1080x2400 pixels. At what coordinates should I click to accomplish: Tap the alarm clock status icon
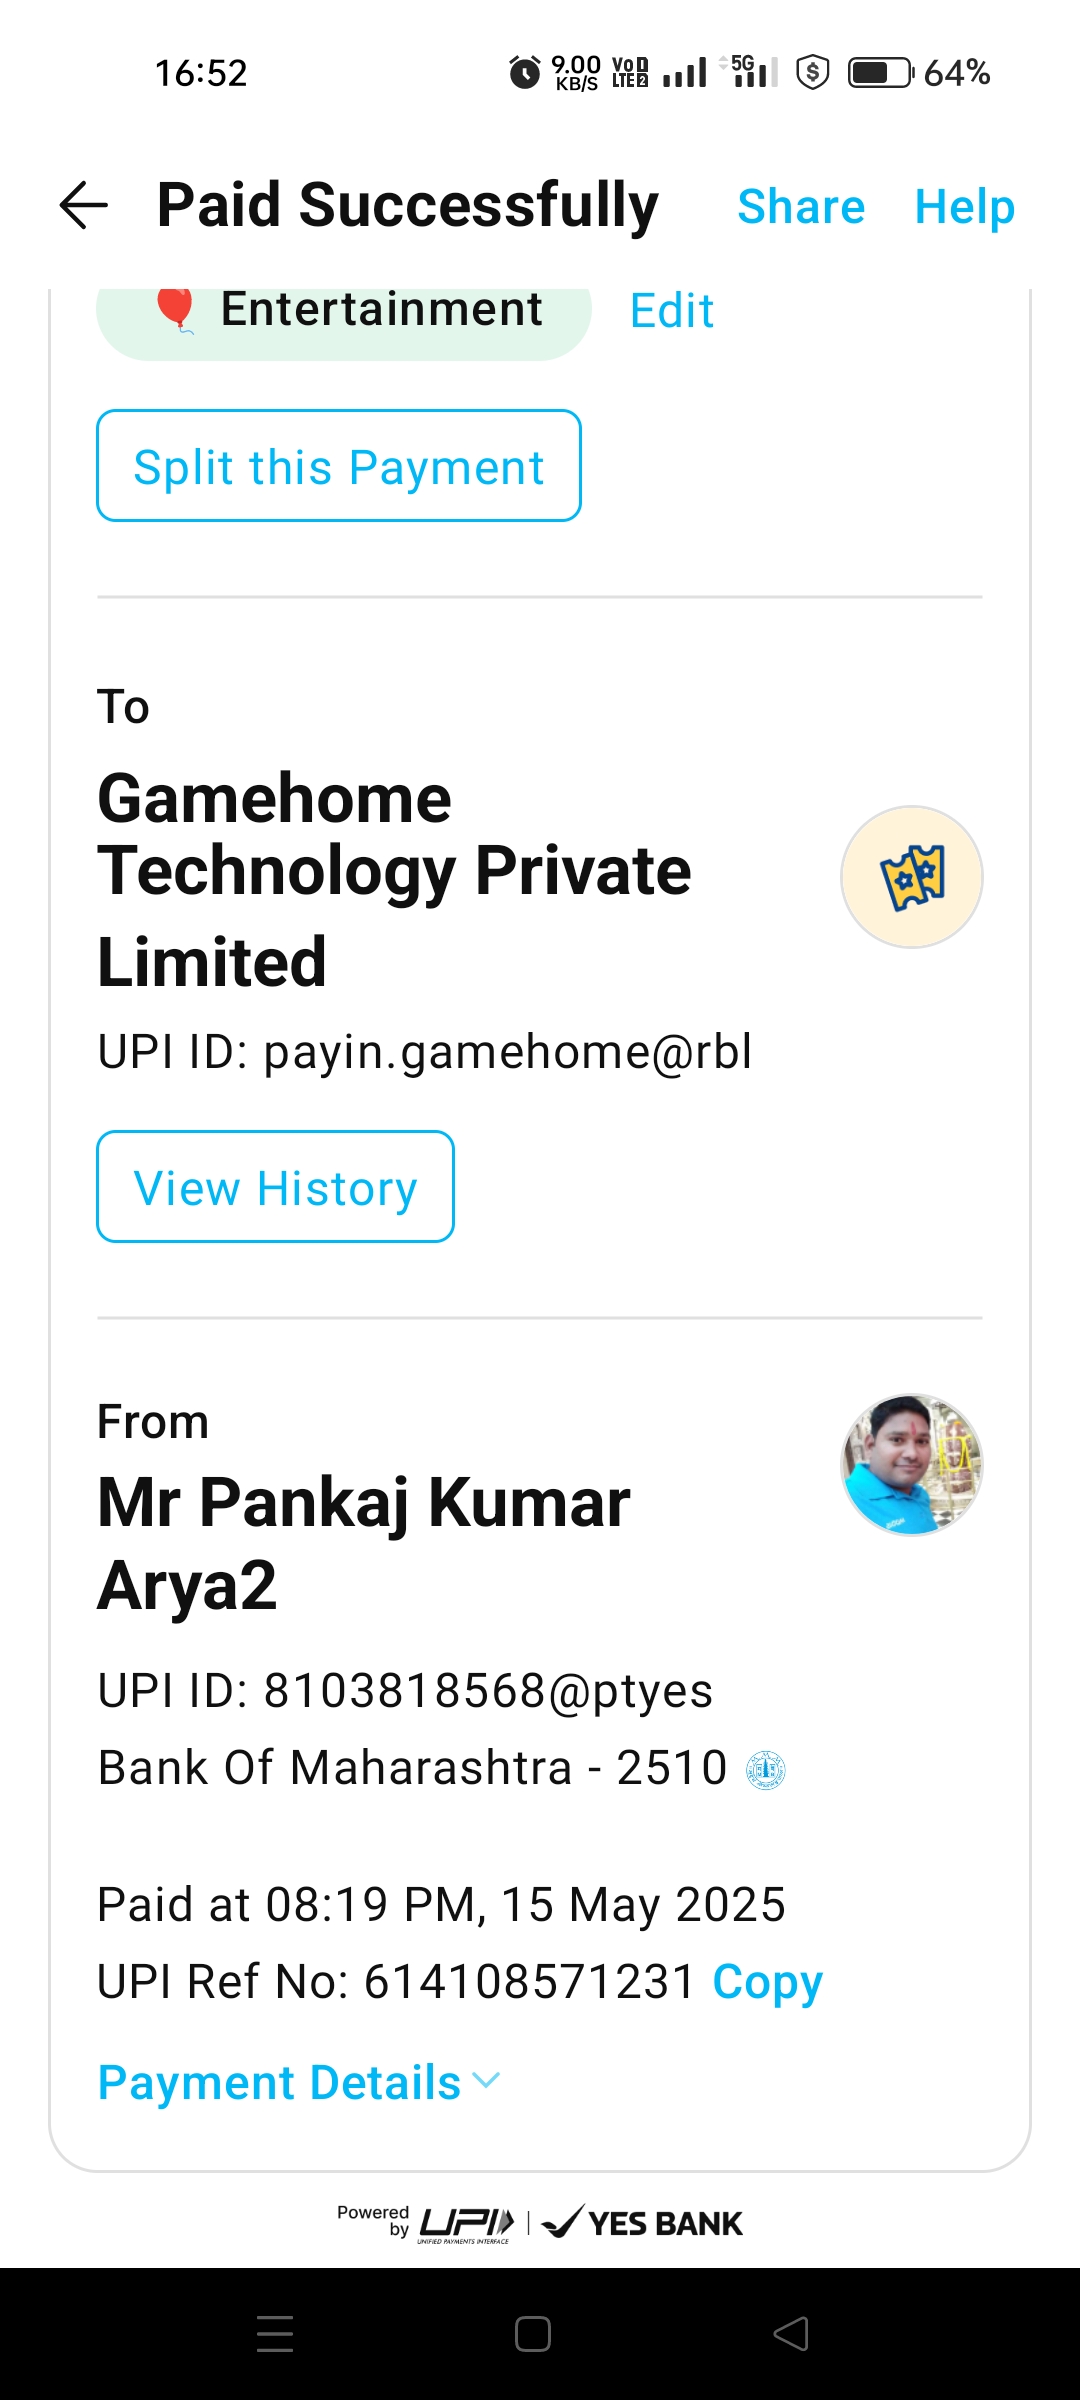(525, 73)
